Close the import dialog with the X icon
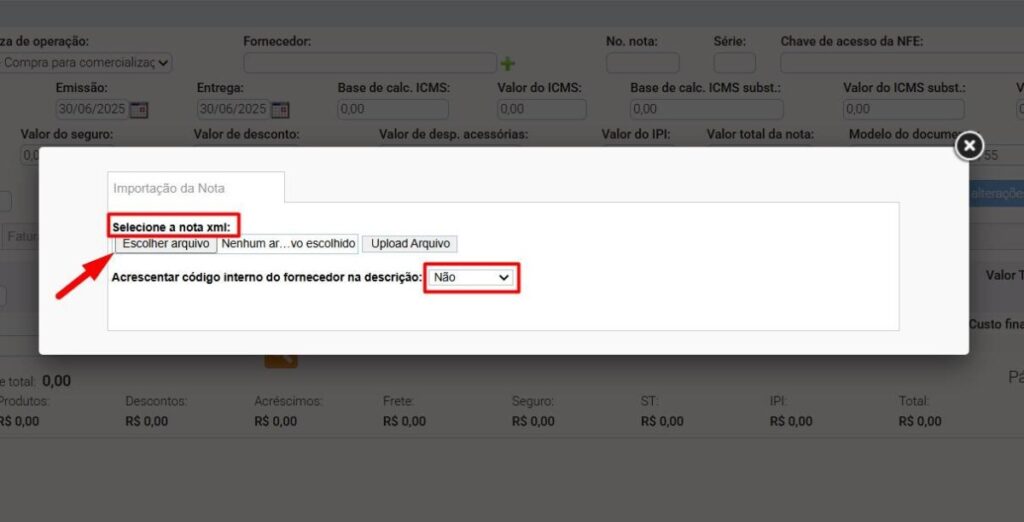The height and width of the screenshot is (522, 1024). point(968,146)
